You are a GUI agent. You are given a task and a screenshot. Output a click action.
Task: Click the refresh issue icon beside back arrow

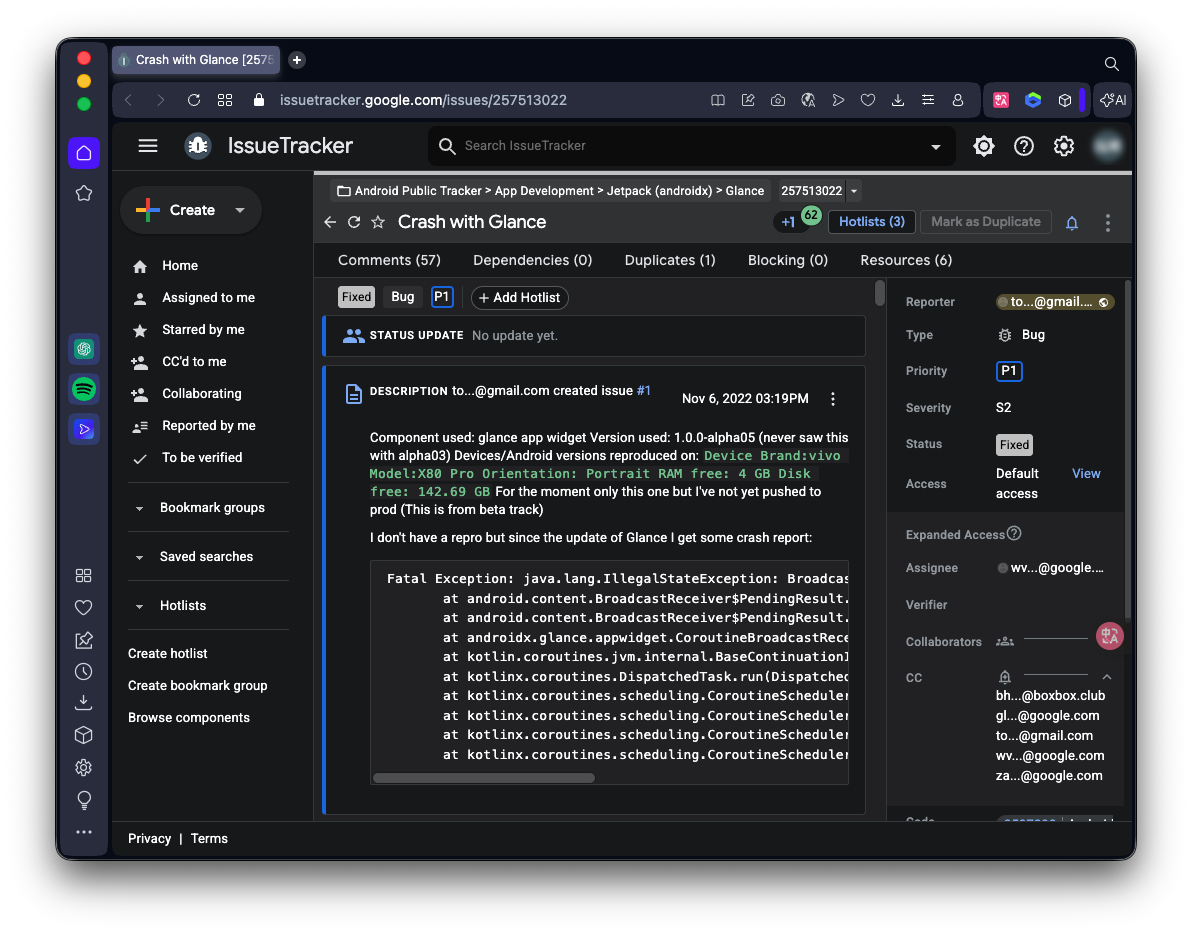(354, 222)
